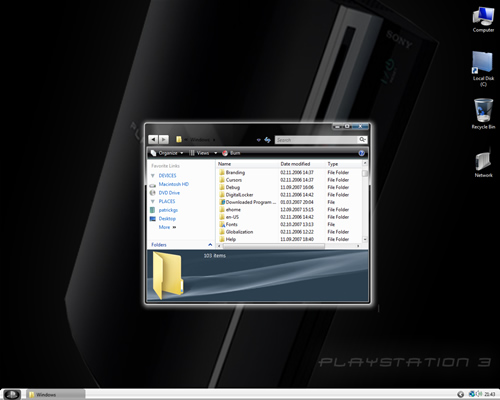Click the Views toolbar button
The image size is (500, 400).
(200, 153)
